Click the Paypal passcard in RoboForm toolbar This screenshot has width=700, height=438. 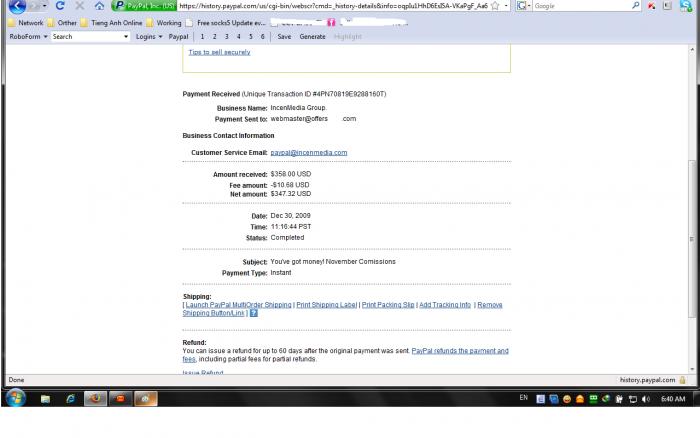(x=178, y=37)
